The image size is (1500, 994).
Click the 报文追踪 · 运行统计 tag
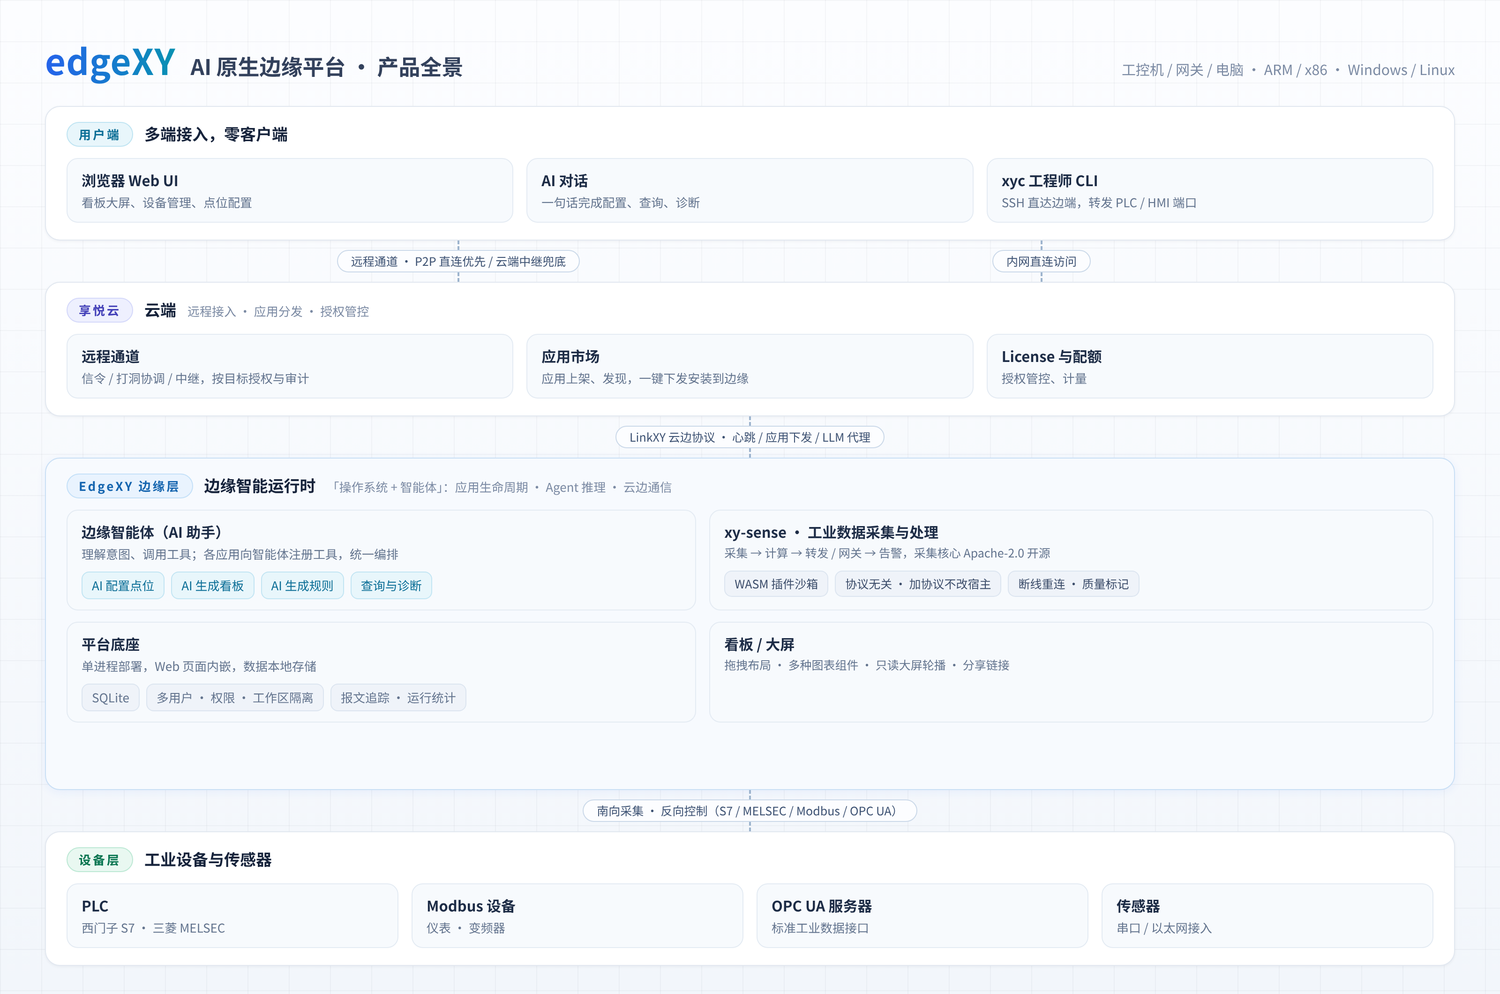tap(398, 697)
